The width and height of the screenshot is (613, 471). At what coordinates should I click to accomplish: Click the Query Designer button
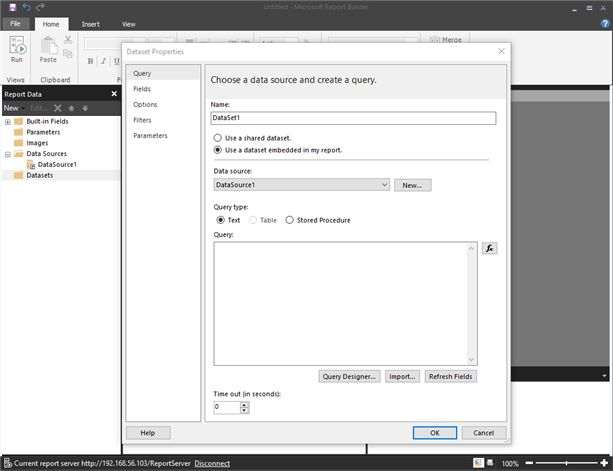pyautogui.click(x=349, y=377)
